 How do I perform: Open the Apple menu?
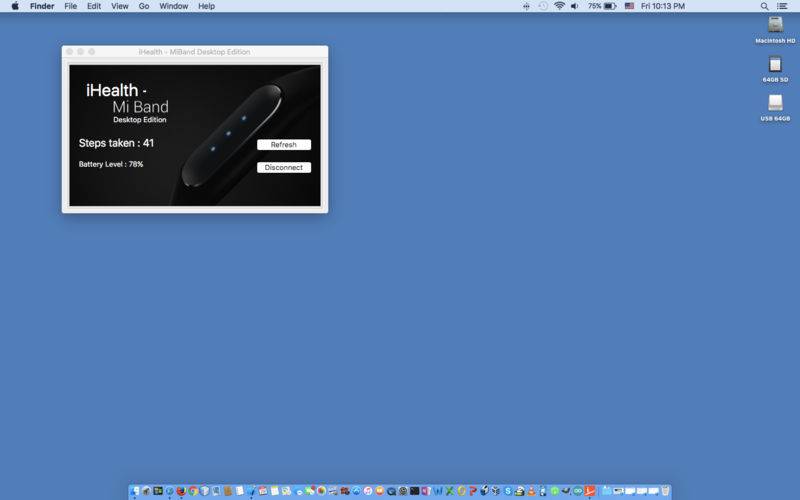point(15,6)
